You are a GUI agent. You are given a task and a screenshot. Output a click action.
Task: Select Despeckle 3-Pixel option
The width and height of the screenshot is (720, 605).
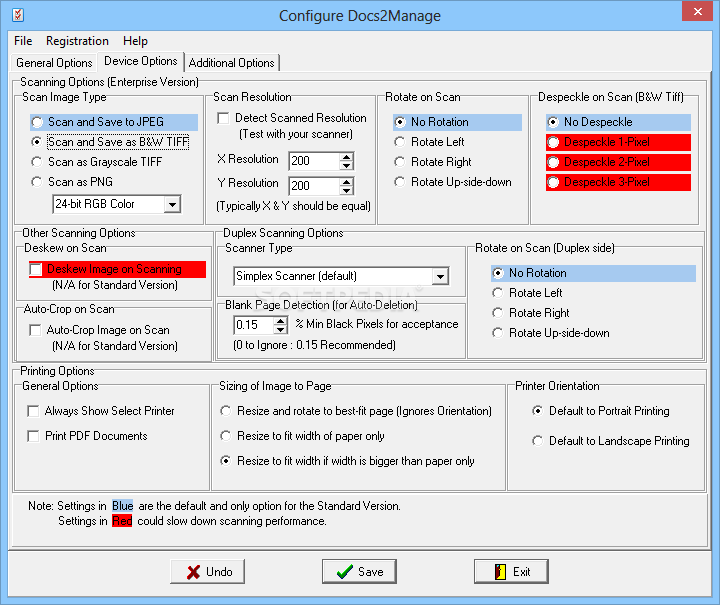point(618,182)
